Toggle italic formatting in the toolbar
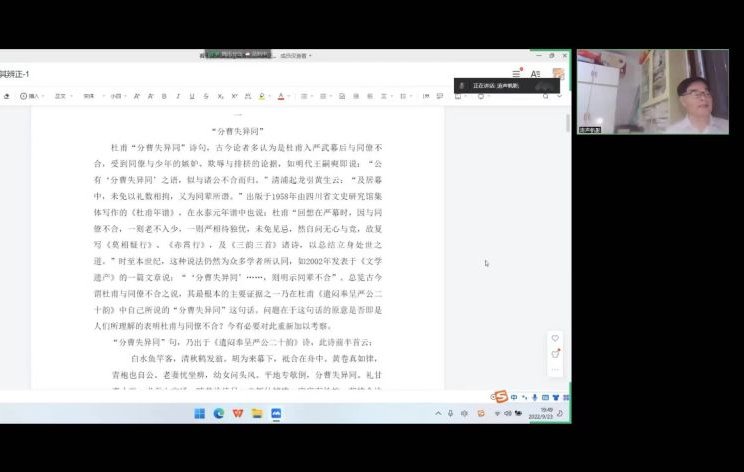This screenshot has height=472, width=744. pos(178,96)
